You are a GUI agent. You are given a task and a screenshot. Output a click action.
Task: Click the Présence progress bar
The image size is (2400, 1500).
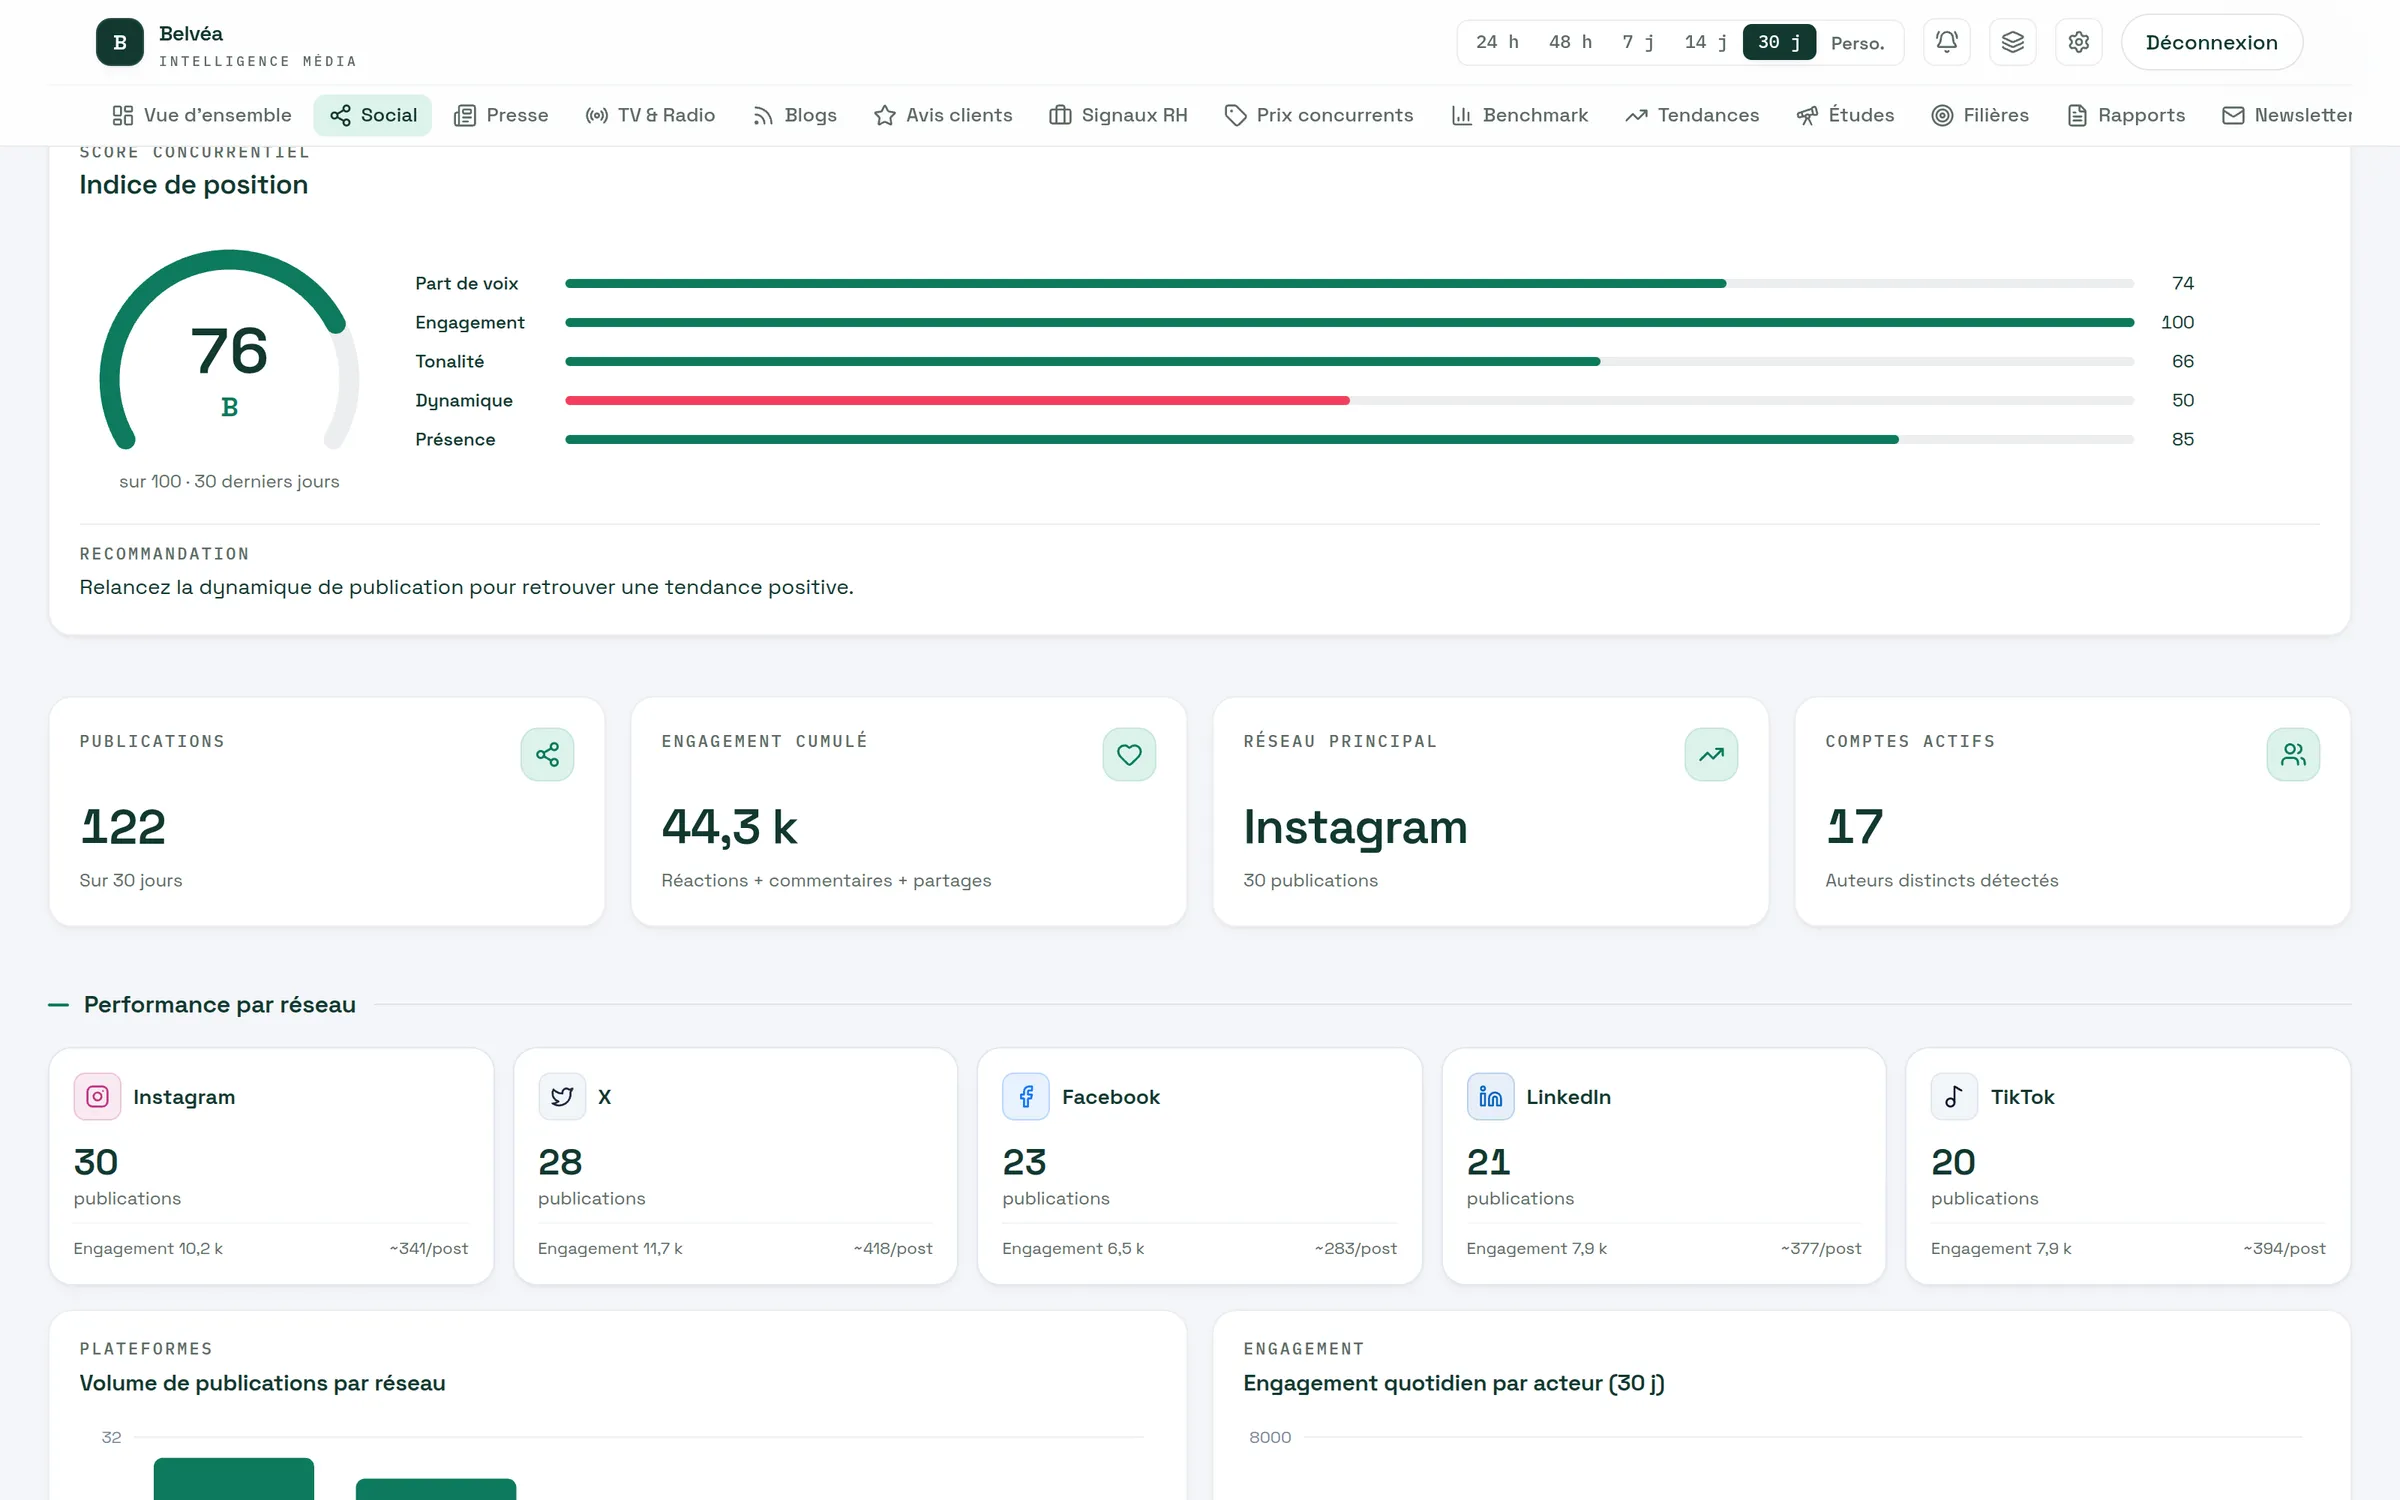tap(1349, 440)
